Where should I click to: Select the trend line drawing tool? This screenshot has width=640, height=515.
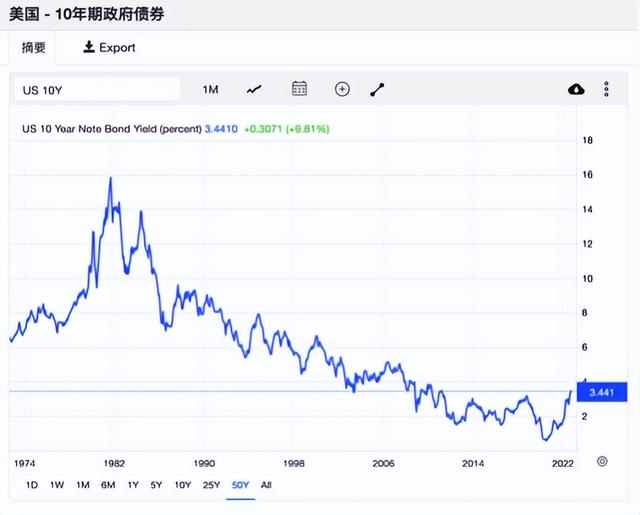[377, 89]
